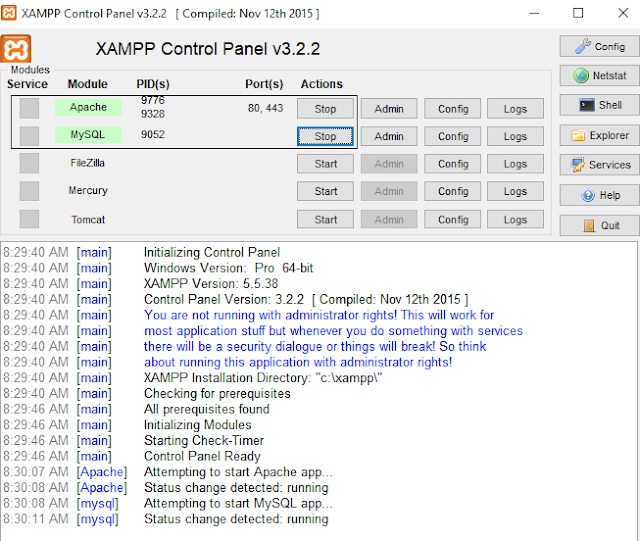This screenshot has height=541, width=640.
Task: Open the Tomcat Logs menu
Action: pos(516,219)
